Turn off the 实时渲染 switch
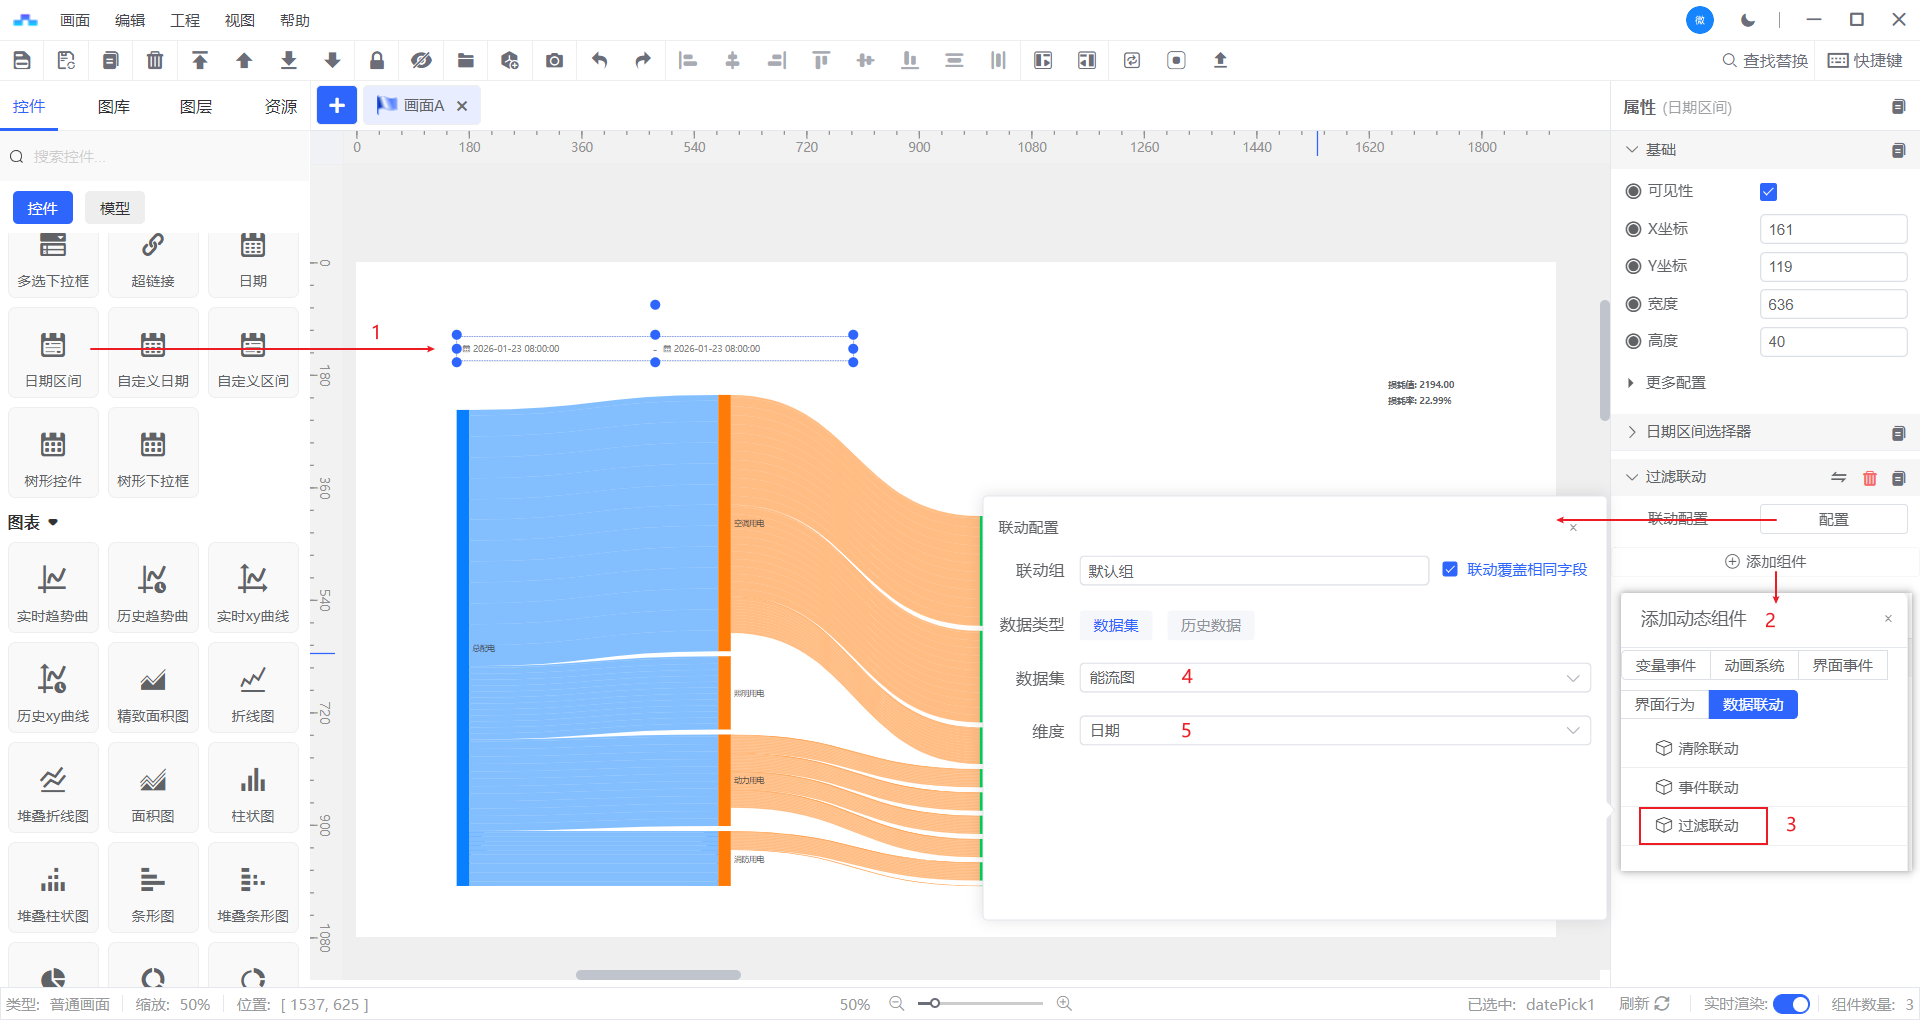 1791,1004
